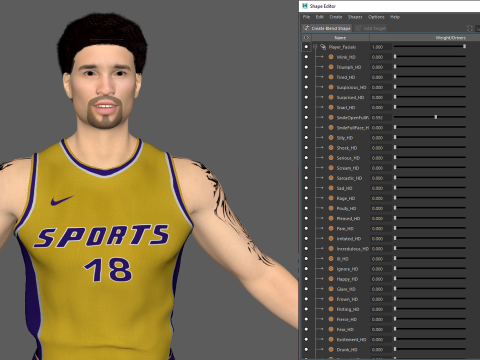
Task: Click the Sarcastic_HD orange target icon
Action: (331, 178)
